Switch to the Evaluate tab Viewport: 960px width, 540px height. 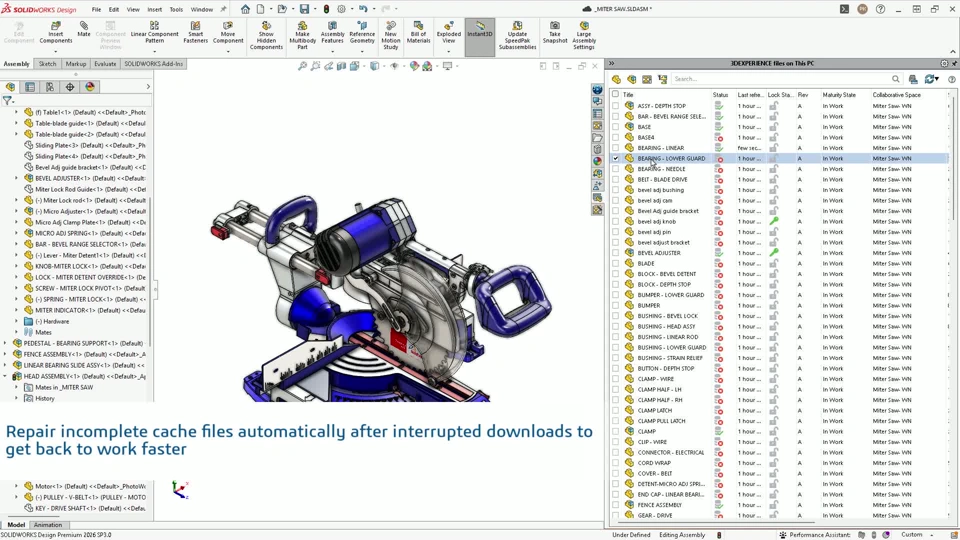tap(105, 64)
